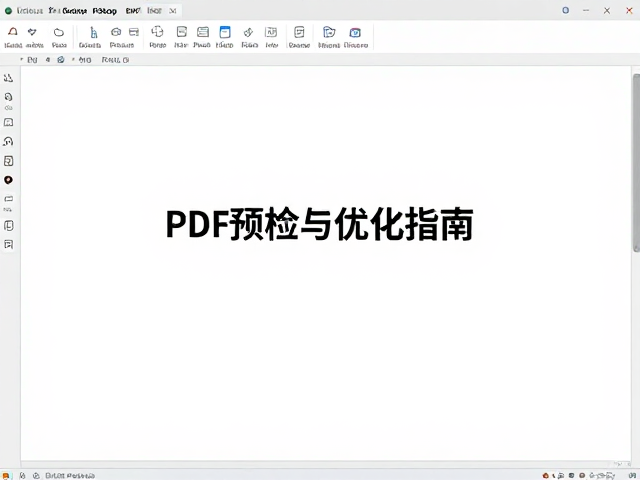Click the heading "PDF预检与优化指南" on the page
This screenshot has height=480, width=640.
point(320,224)
